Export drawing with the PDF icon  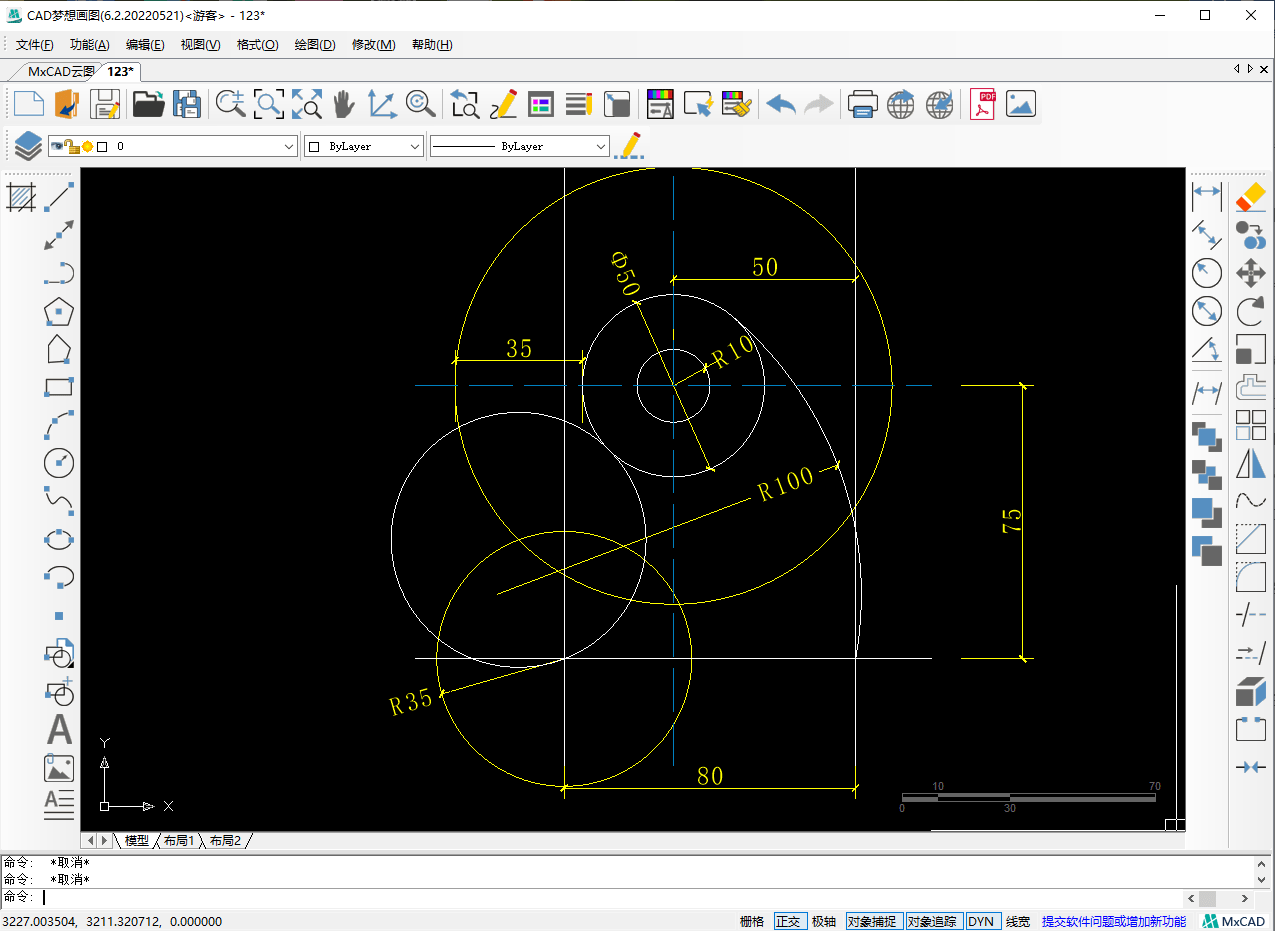tap(983, 104)
